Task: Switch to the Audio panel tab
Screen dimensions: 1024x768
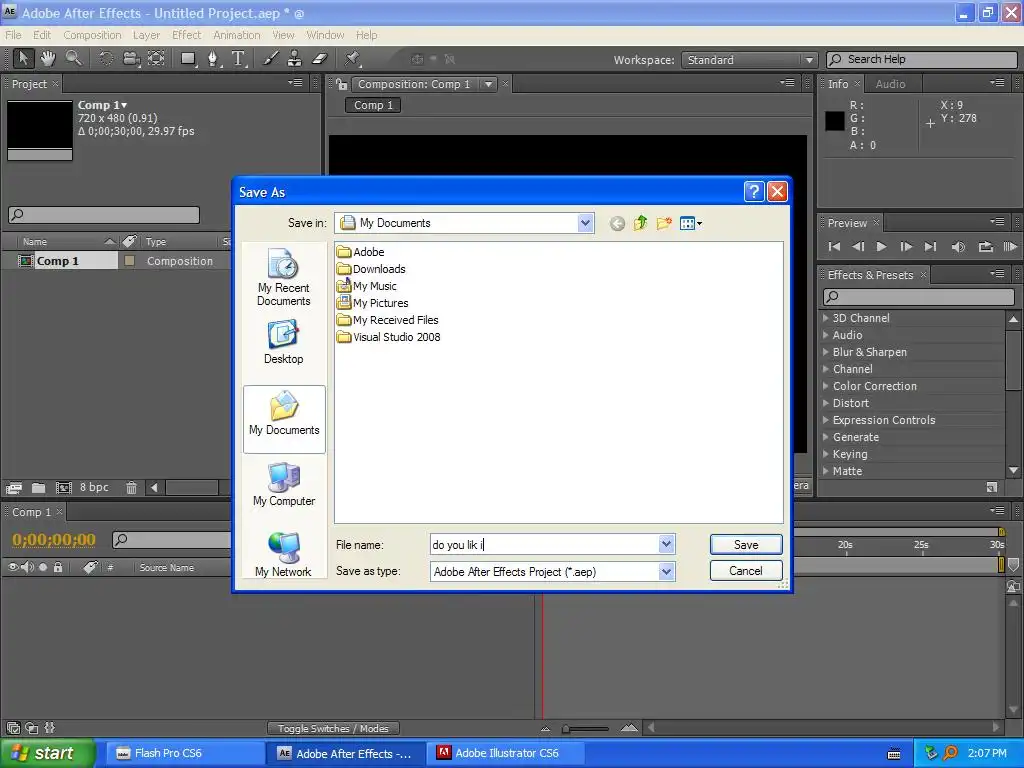Action: point(890,84)
